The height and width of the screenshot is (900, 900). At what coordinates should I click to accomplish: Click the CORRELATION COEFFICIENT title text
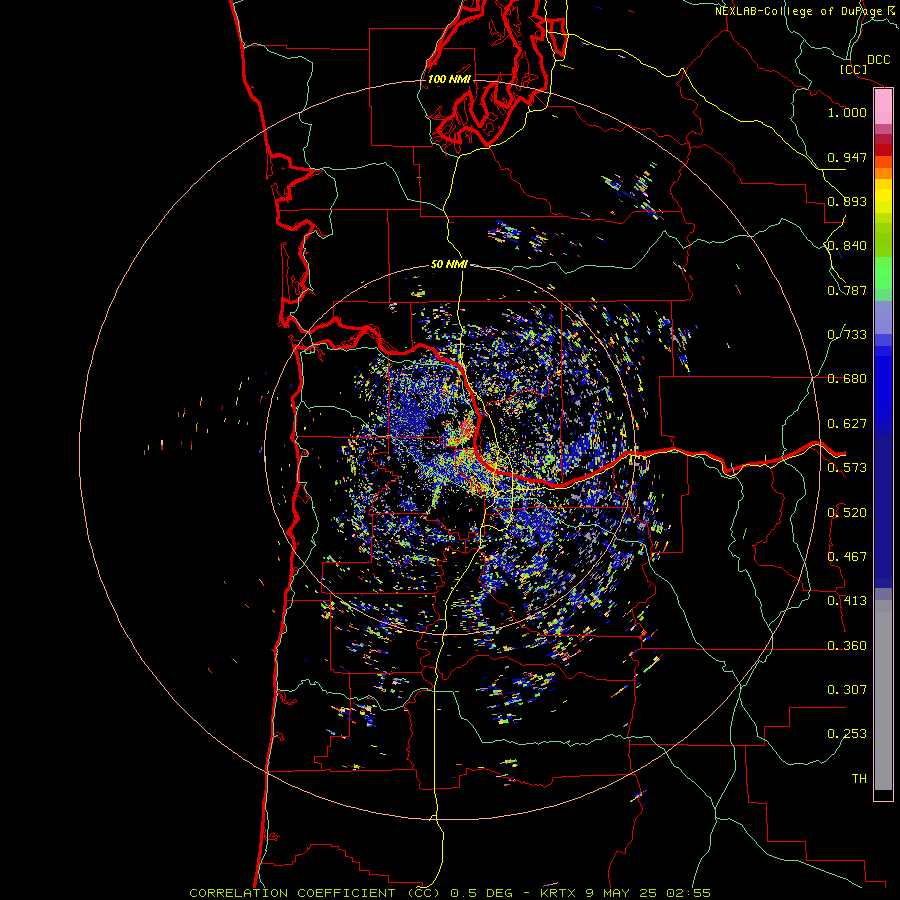point(292,893)
